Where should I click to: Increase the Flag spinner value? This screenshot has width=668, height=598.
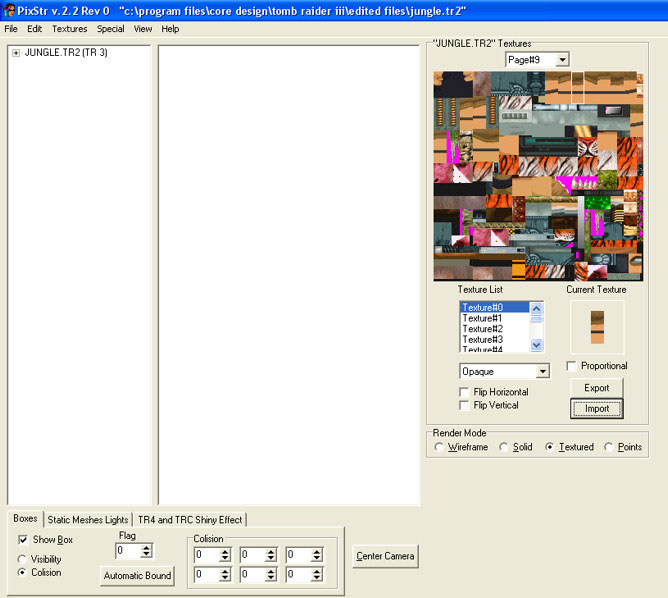pyautogui.click(x=147, y=548)
